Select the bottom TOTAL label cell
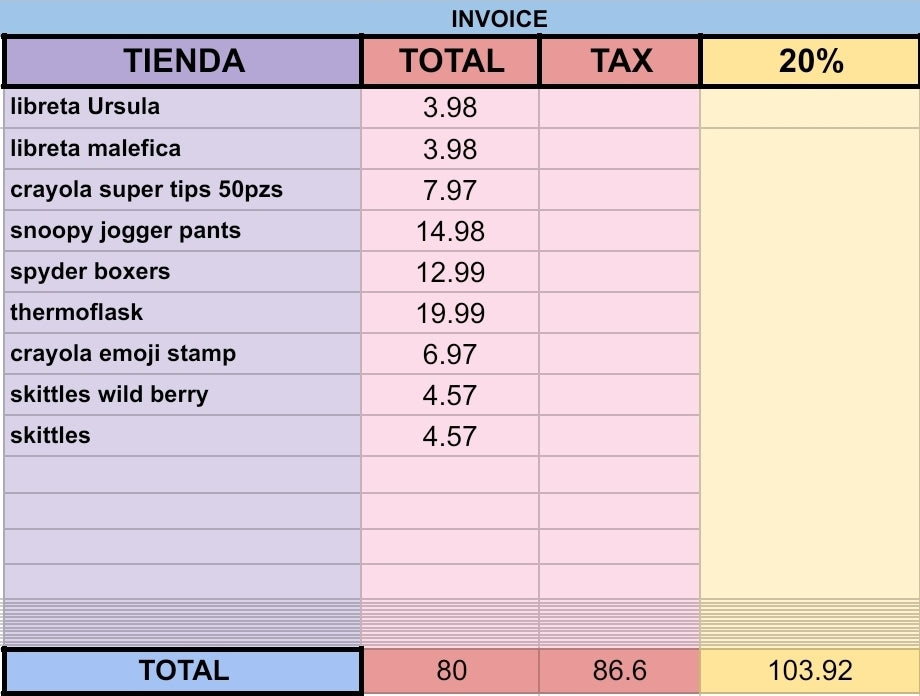The height and width of the screenshot is (696, 920). (183, 670)
